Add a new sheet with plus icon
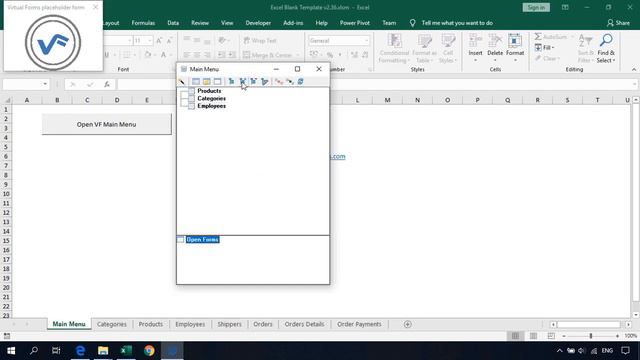 click(407, 324)
